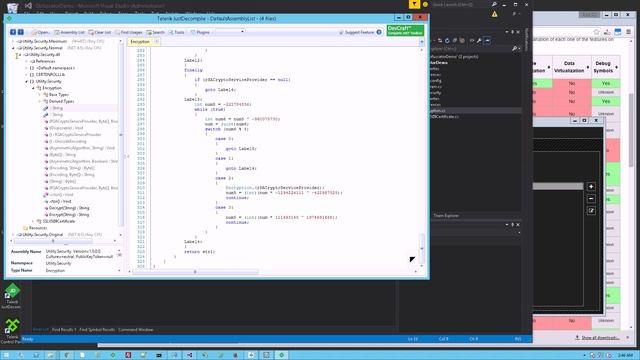Click the edit pencil button in dark panel
The image size is (640, 360).
(x=591, y=211)
